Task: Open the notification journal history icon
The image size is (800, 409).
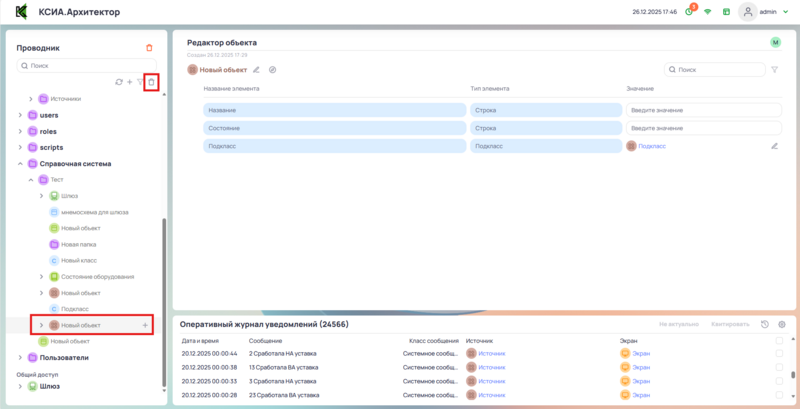Action: pos(765,325)
